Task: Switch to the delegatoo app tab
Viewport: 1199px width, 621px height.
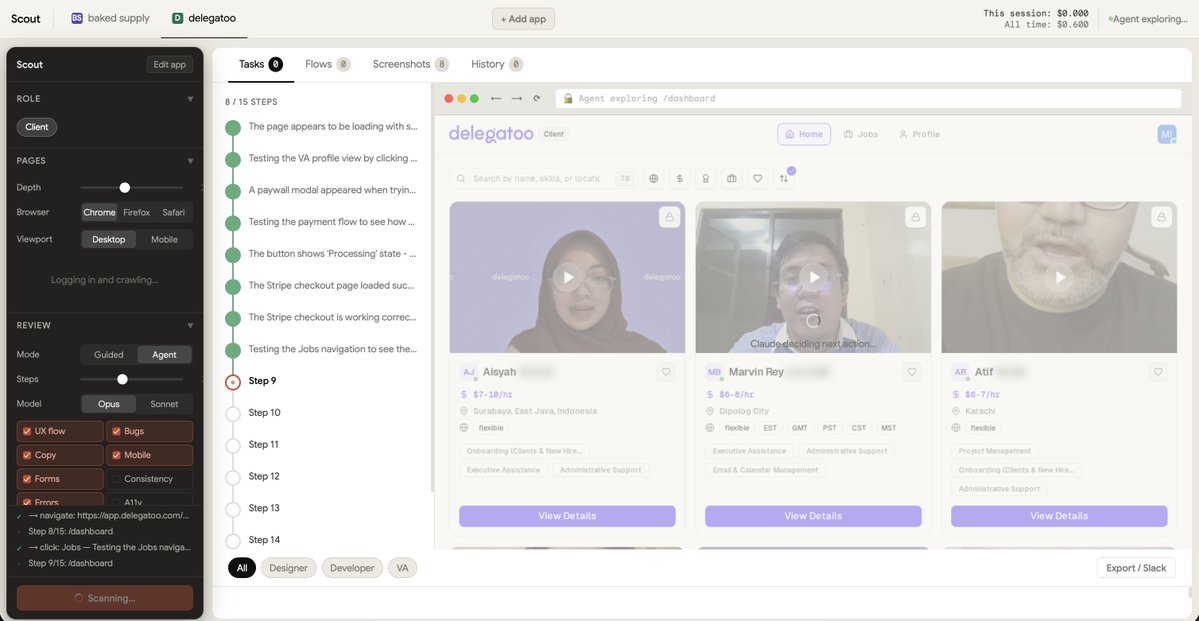Action: [x=204, y=18]
